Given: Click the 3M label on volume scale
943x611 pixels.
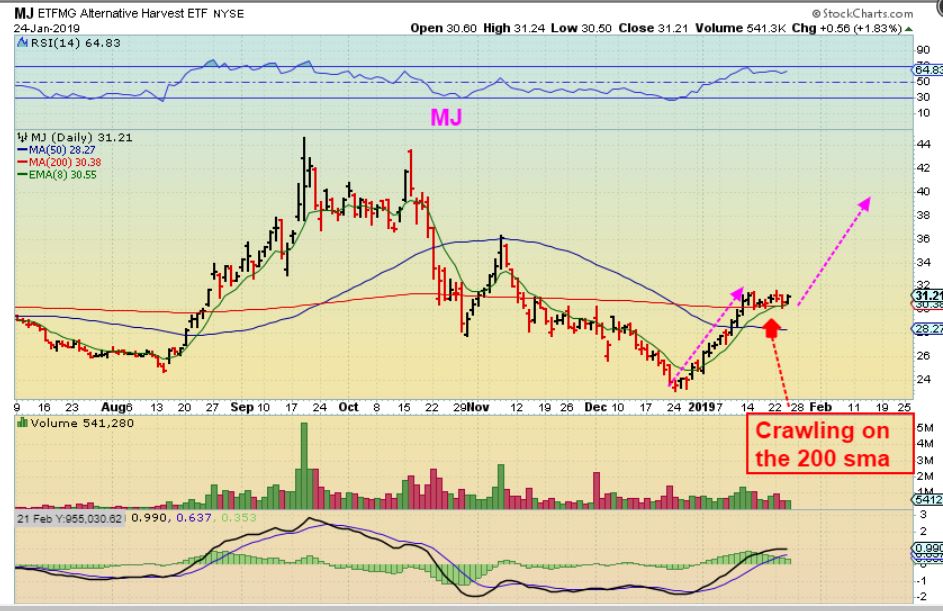Looking at the screenshot, I should (924, 460).
